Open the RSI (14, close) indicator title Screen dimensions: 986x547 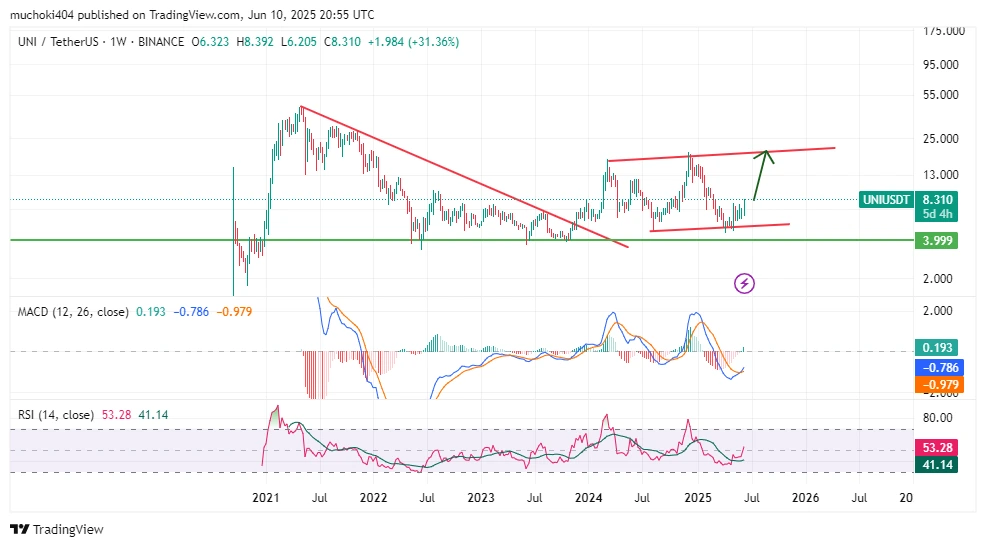click(x=56, y=414)
